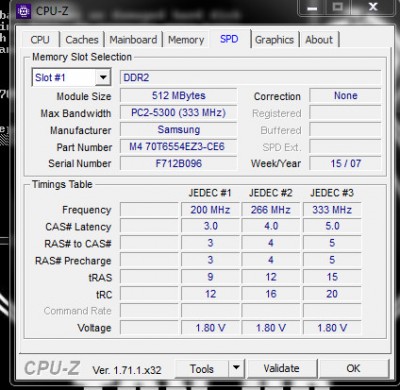Screen dimensions: 400x390
Task: Click the DDR2 memory type field
Action: (250, 78)
